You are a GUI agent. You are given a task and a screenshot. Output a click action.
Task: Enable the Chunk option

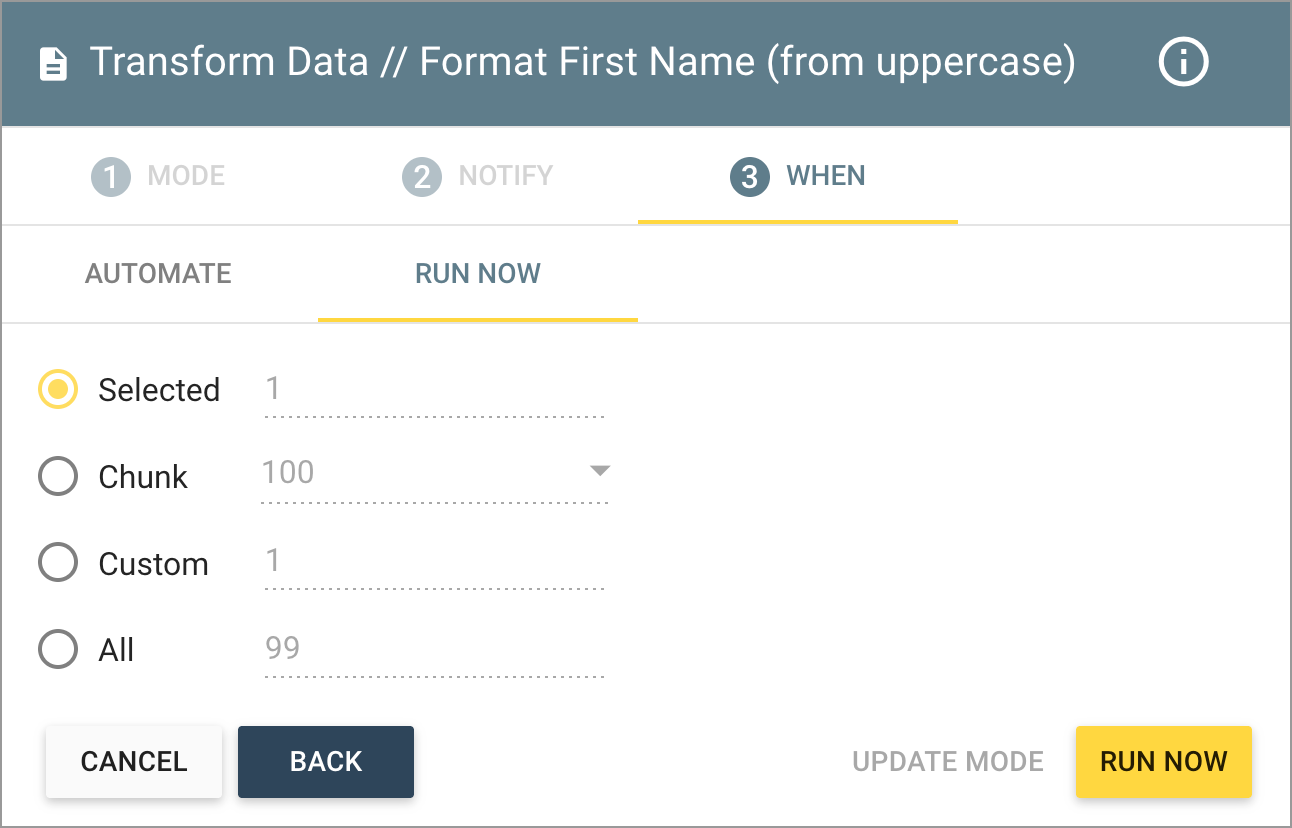(x=57, y=476)
